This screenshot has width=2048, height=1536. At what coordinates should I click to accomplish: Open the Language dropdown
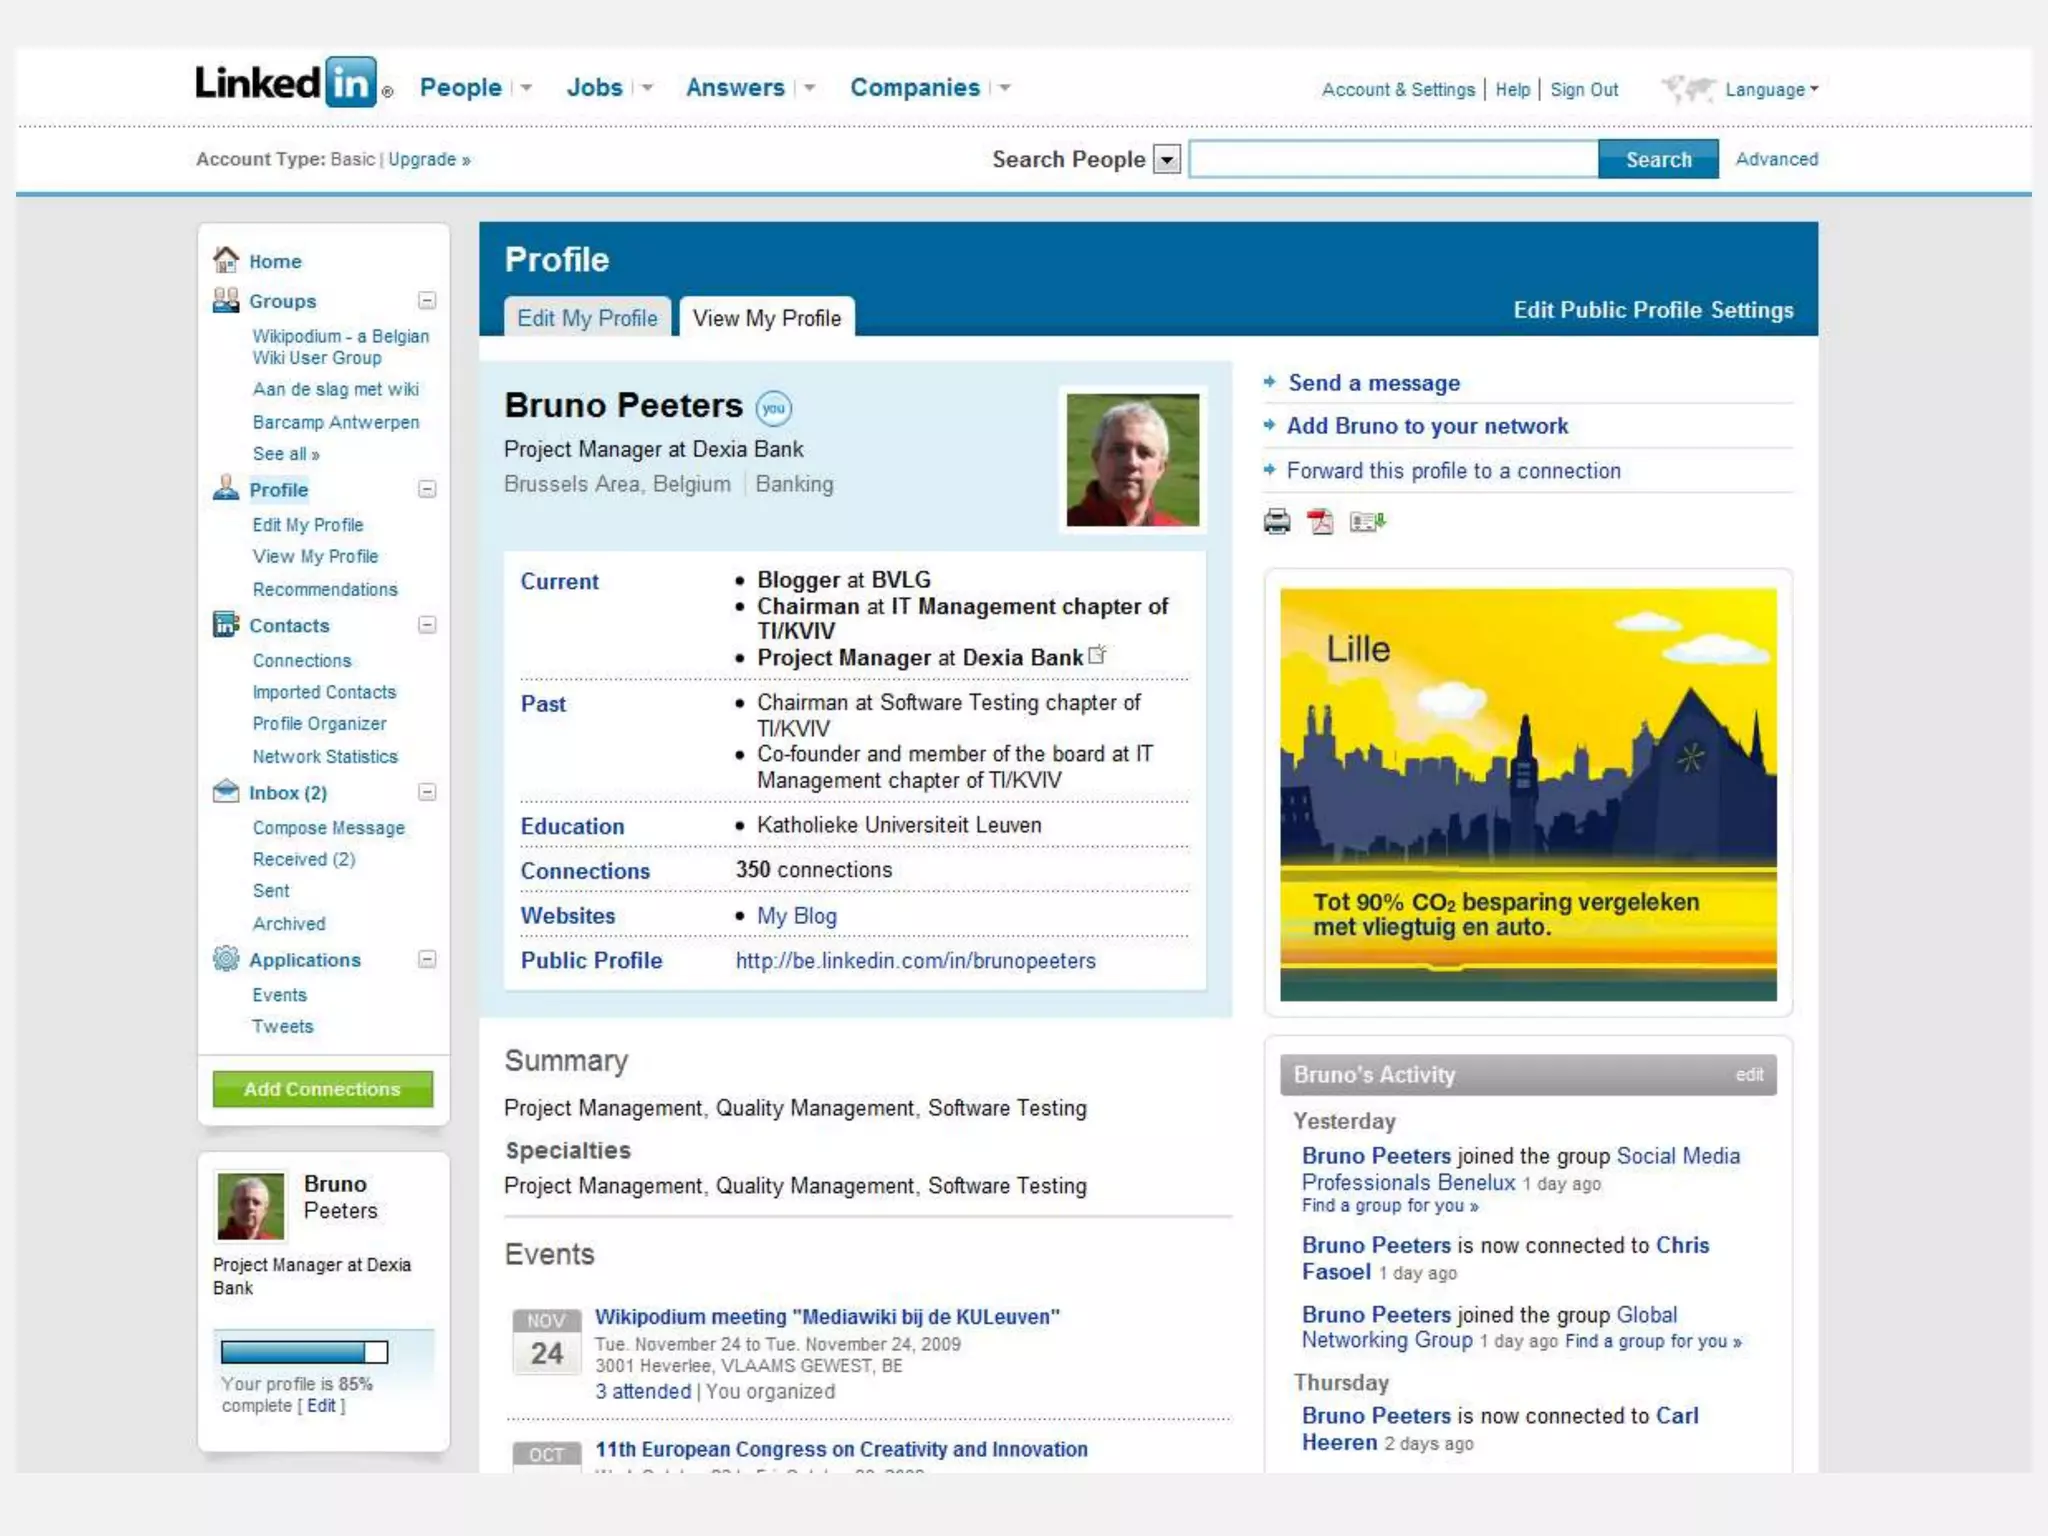[1770, 90]
